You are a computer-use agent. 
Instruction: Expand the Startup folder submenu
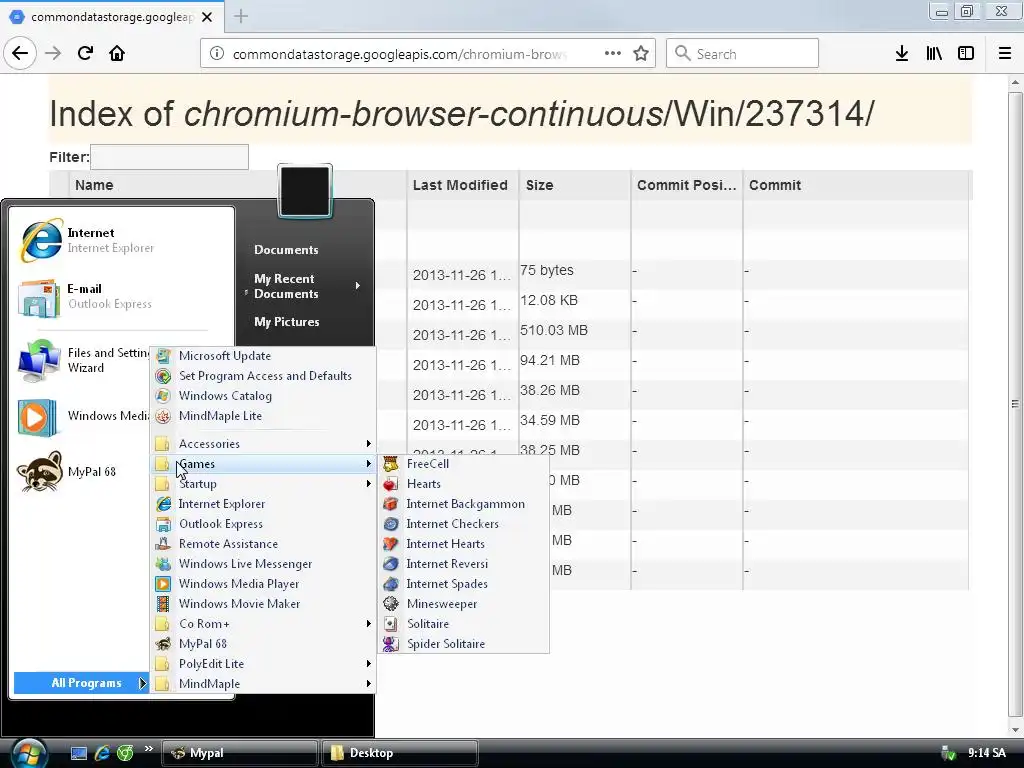(264, 484)
